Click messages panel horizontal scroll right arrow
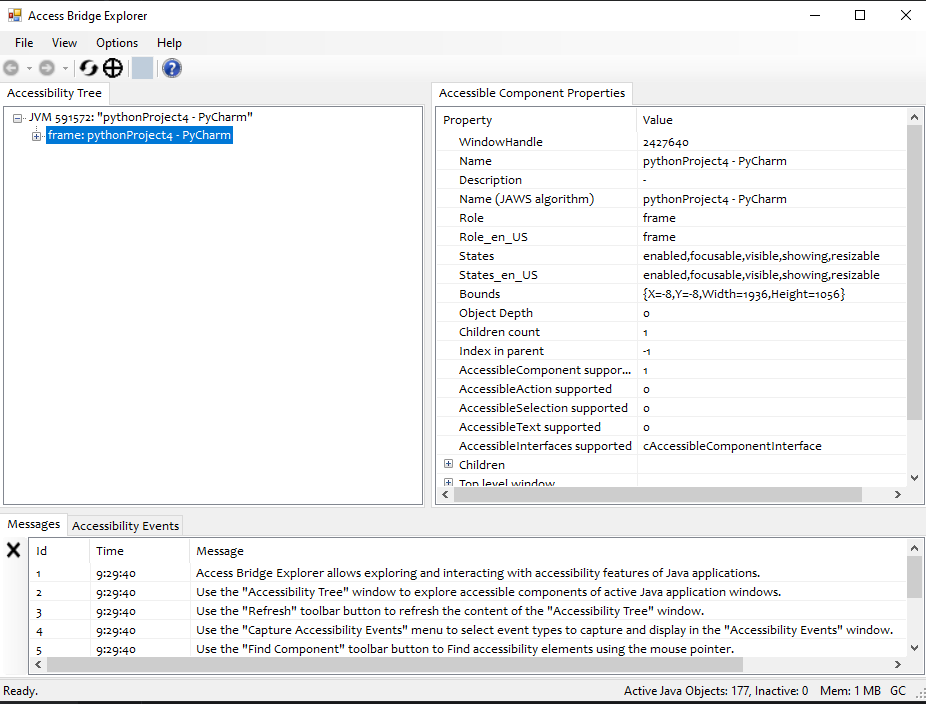 pos(898,664)
